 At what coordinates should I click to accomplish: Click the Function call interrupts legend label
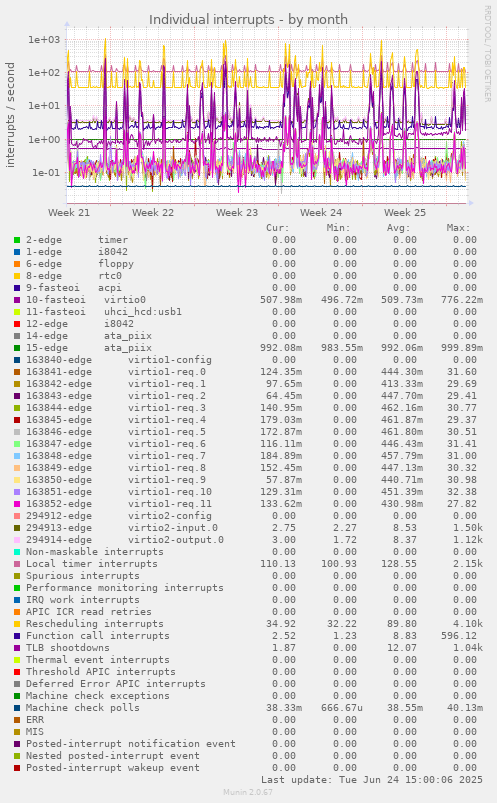tap(98, 636)
